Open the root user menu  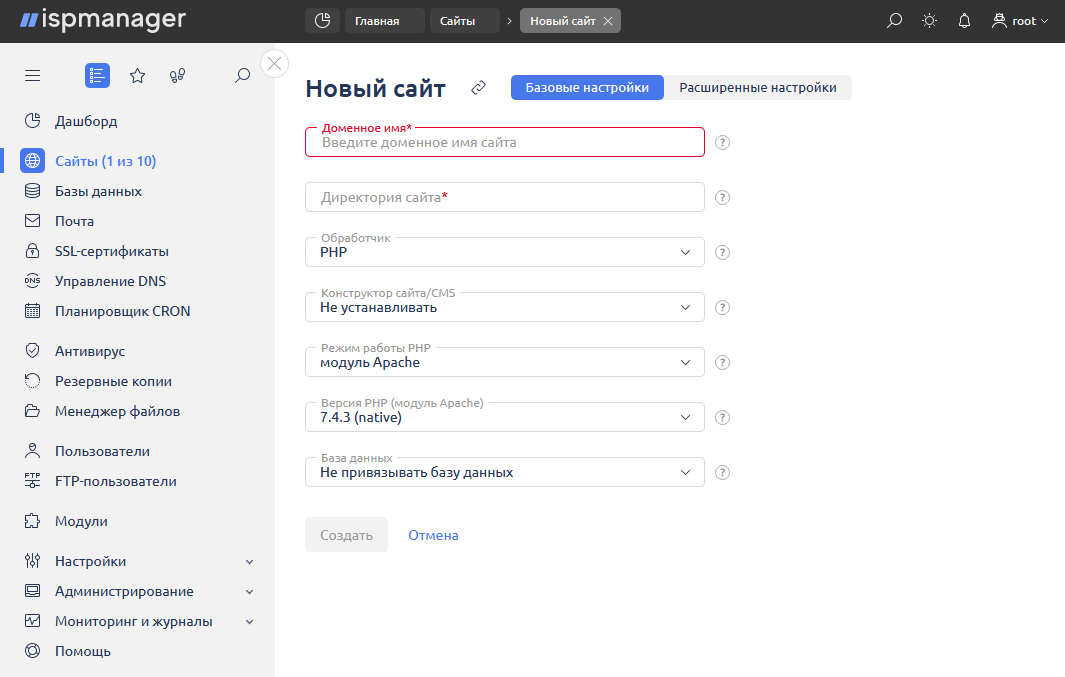click(x=1019, y=21)
